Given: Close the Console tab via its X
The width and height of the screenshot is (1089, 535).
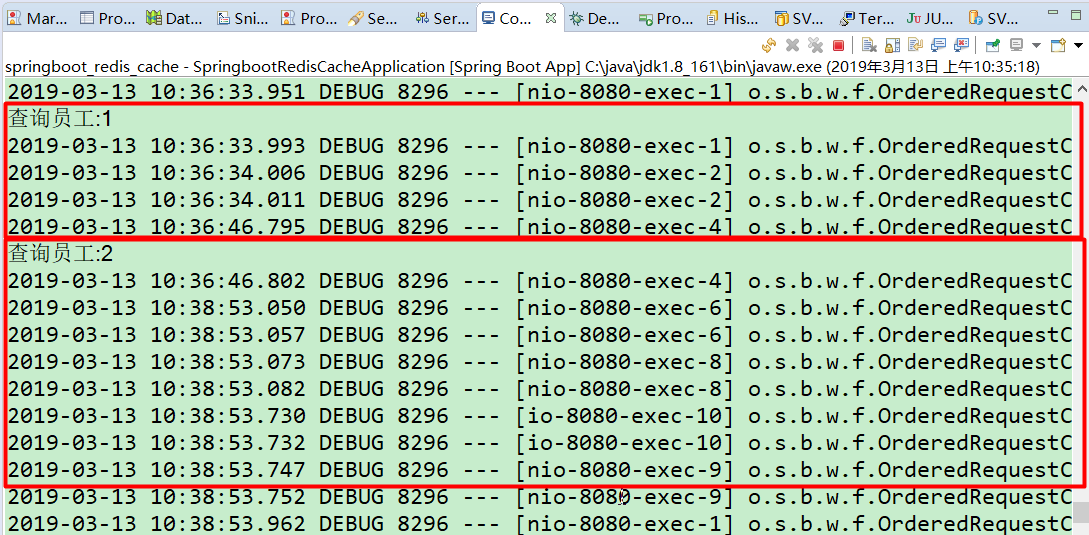Looking at the screenshot, I should pyautogui.click(x=551, y=19).
